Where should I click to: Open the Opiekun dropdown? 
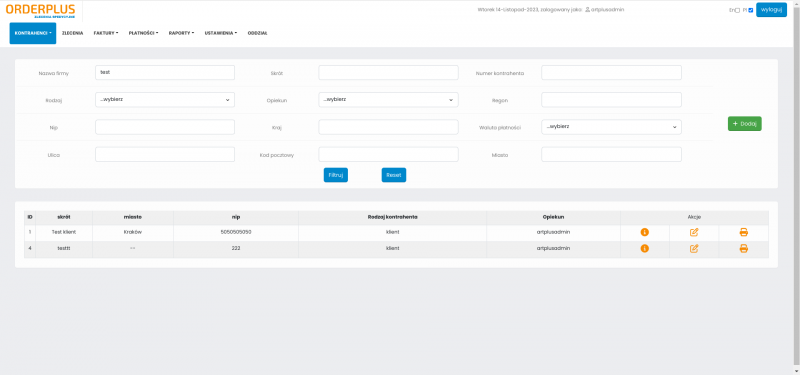coord(388,99)
